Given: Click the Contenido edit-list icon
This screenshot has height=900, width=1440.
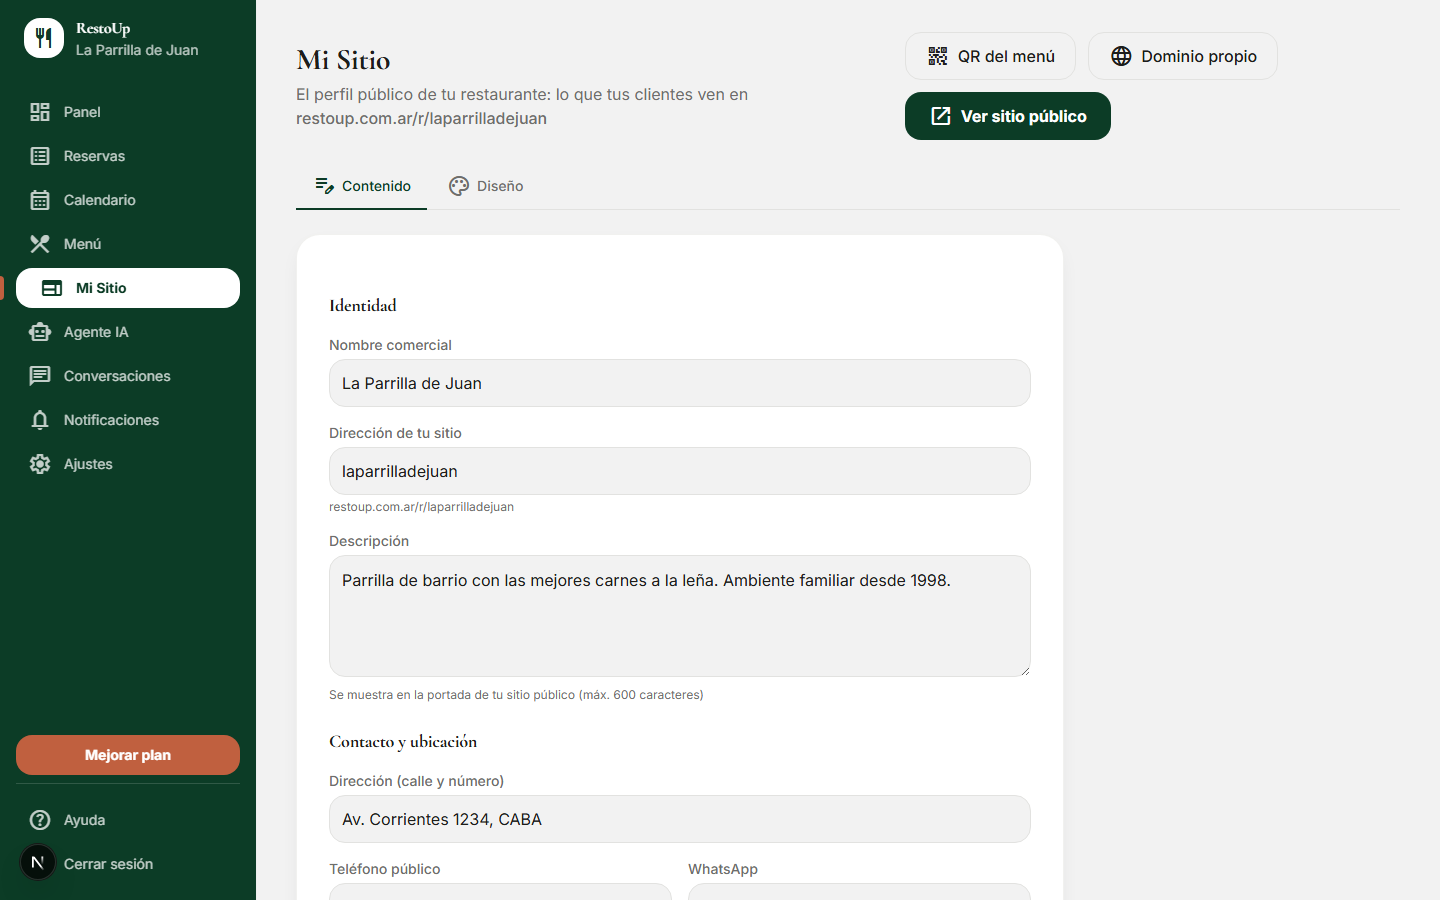Looking at the screenshot, I should click(324, 186).
